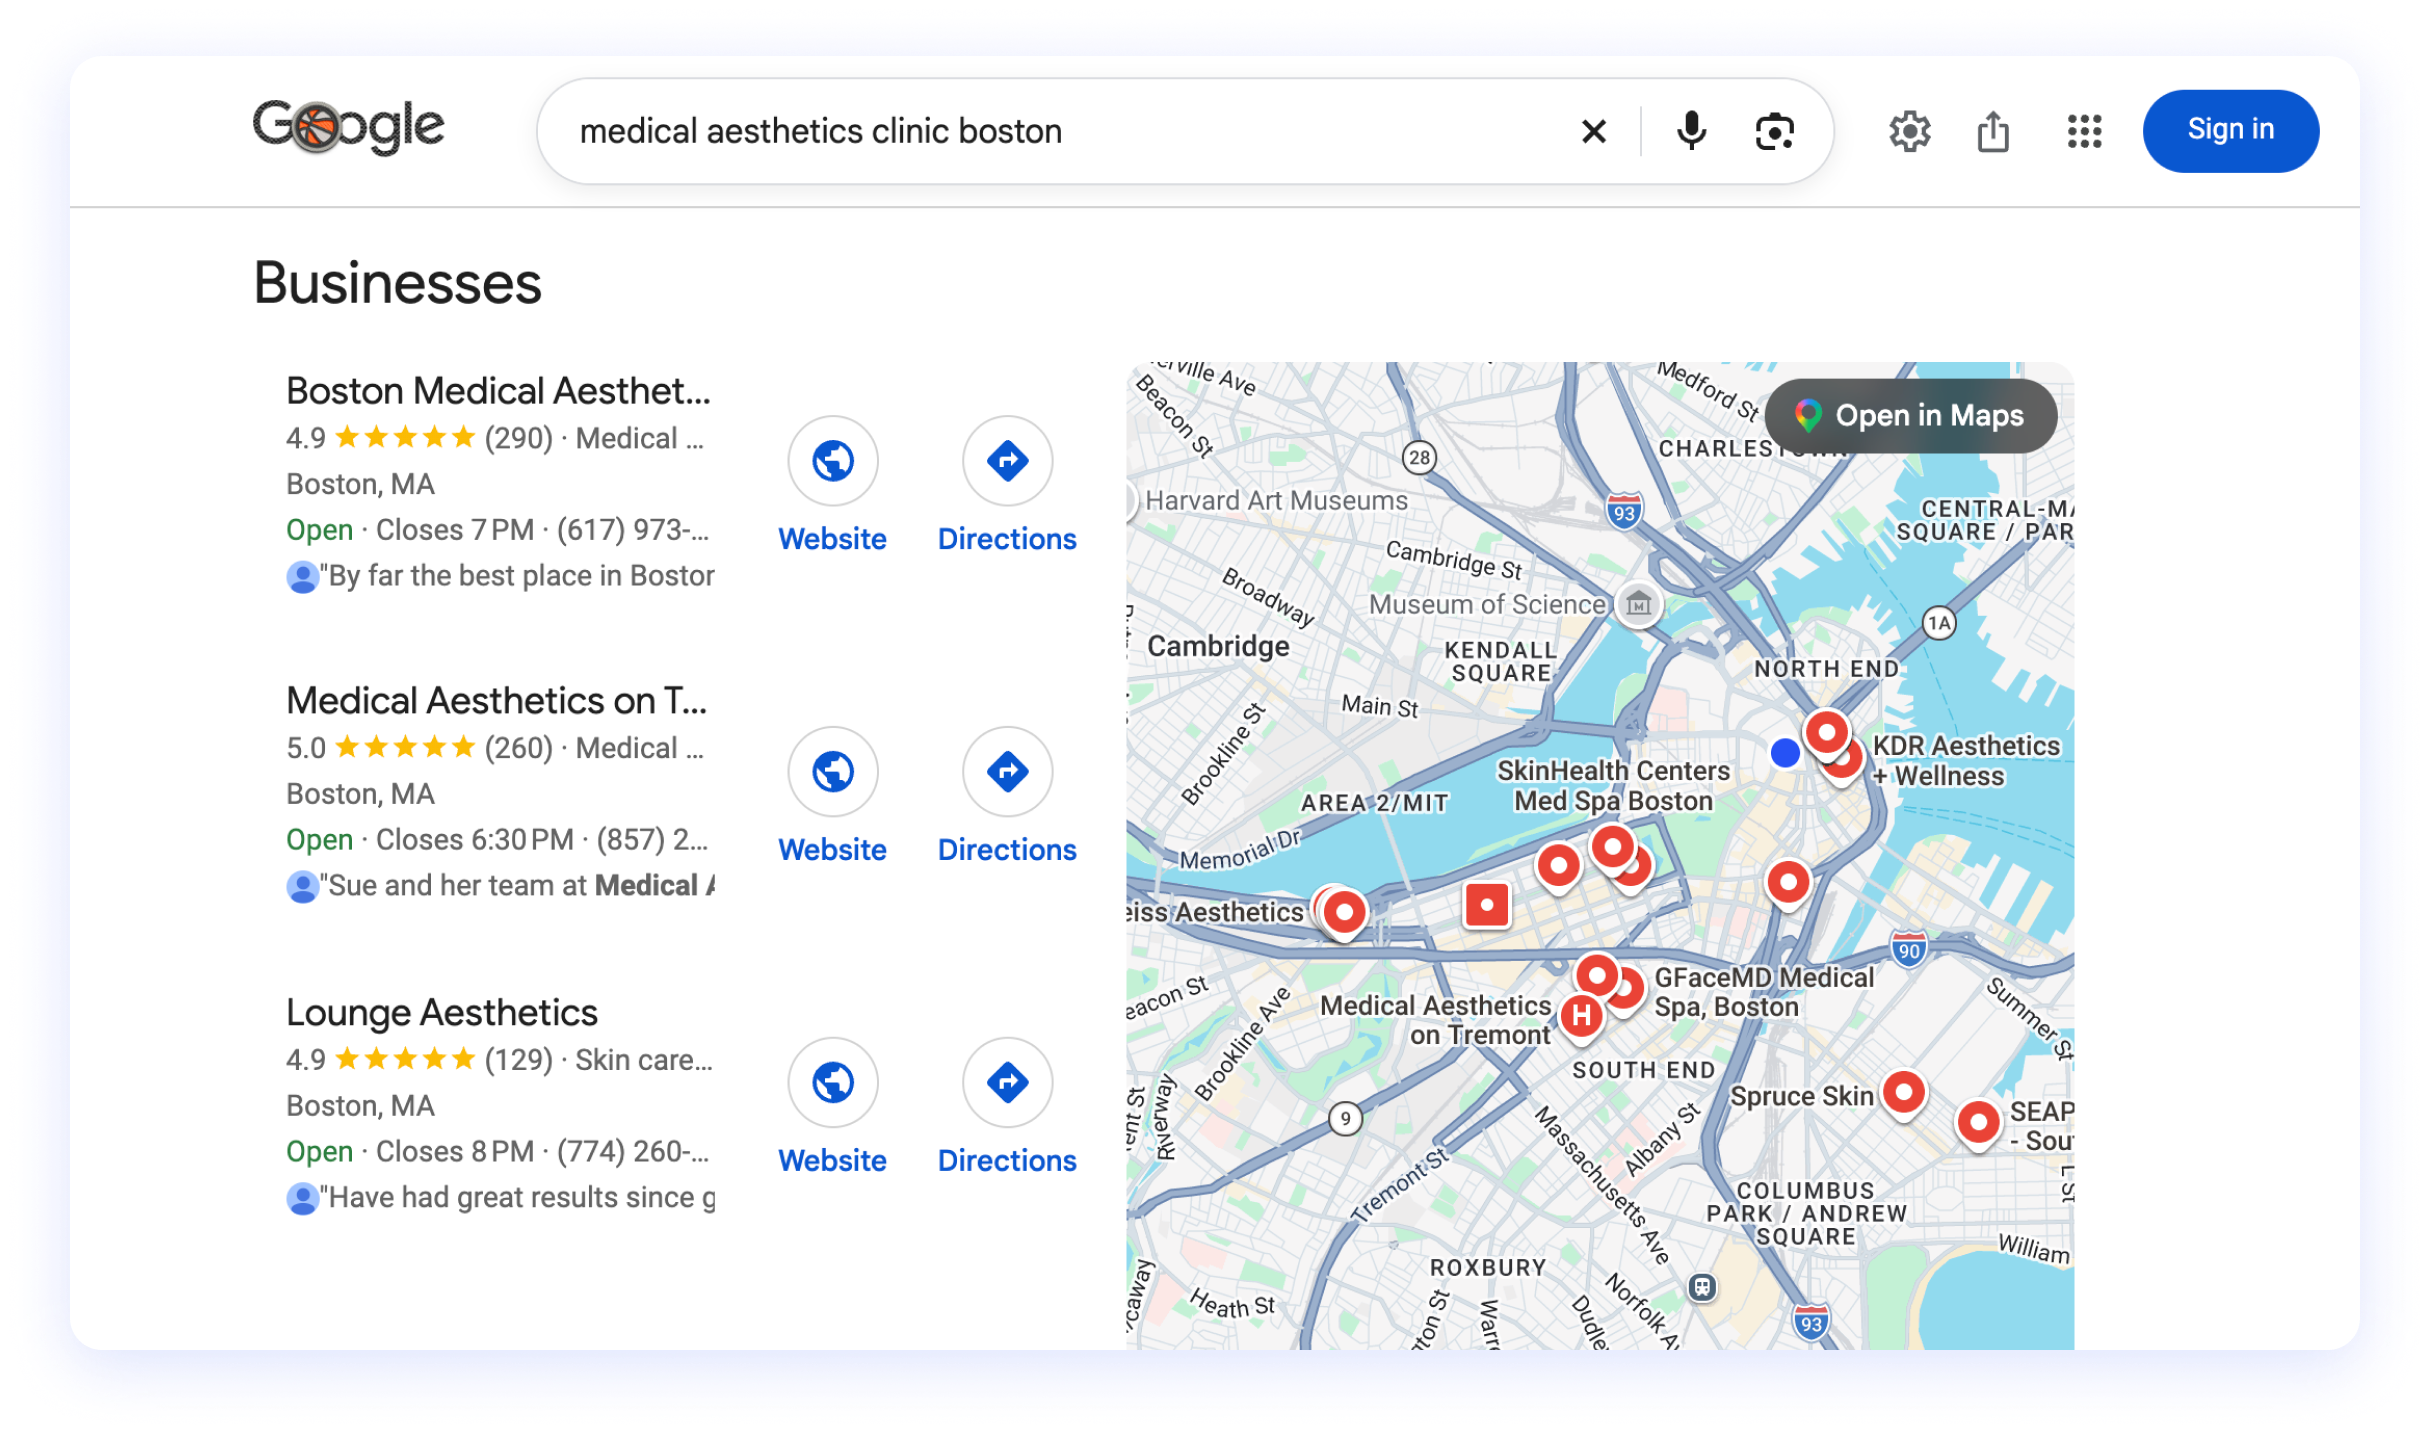Open website for Lounge Aesthetics
The width and height of the screenshot is (2430, 1434).
tap(832, 1108)
